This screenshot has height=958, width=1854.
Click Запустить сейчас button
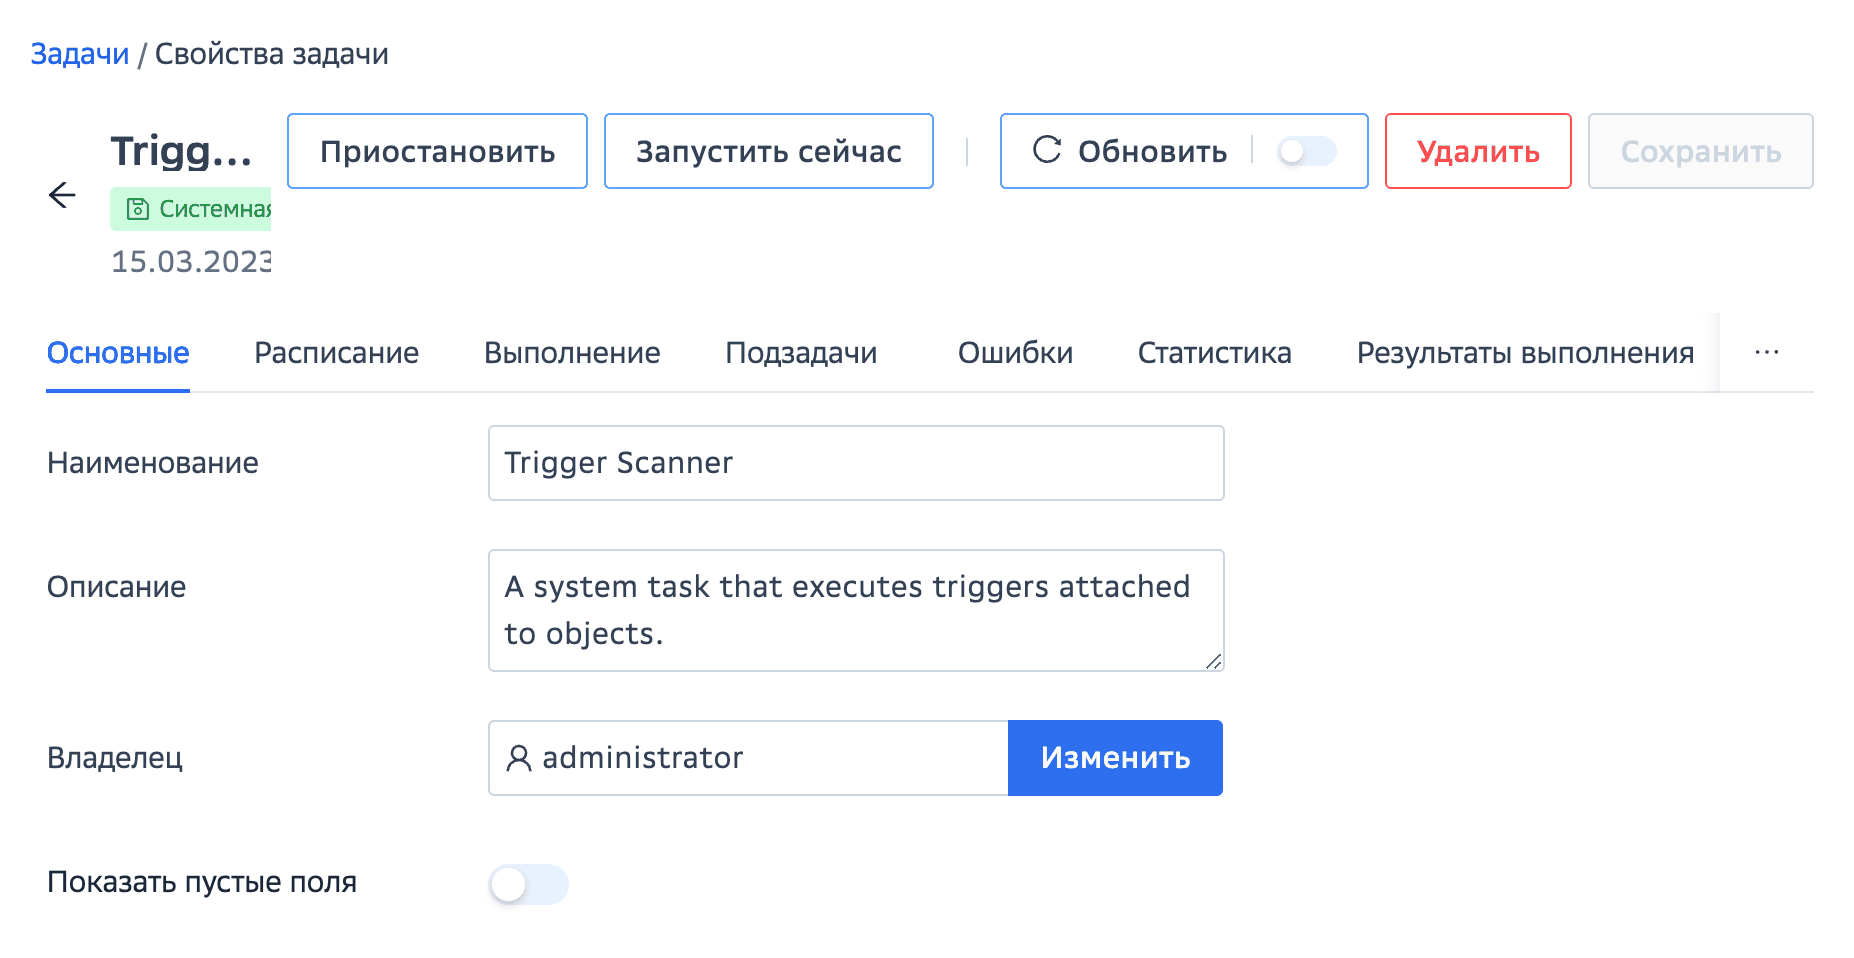(x=768, y=151)
